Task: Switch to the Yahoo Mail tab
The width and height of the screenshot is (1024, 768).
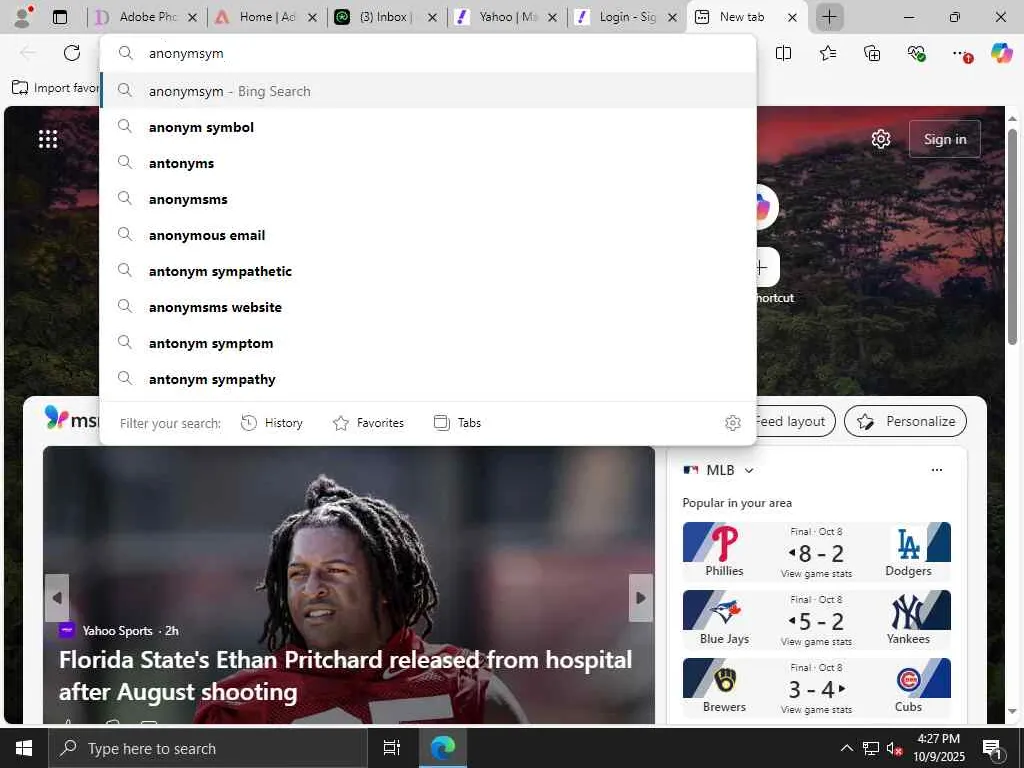Action: click(x=507, y=17)
